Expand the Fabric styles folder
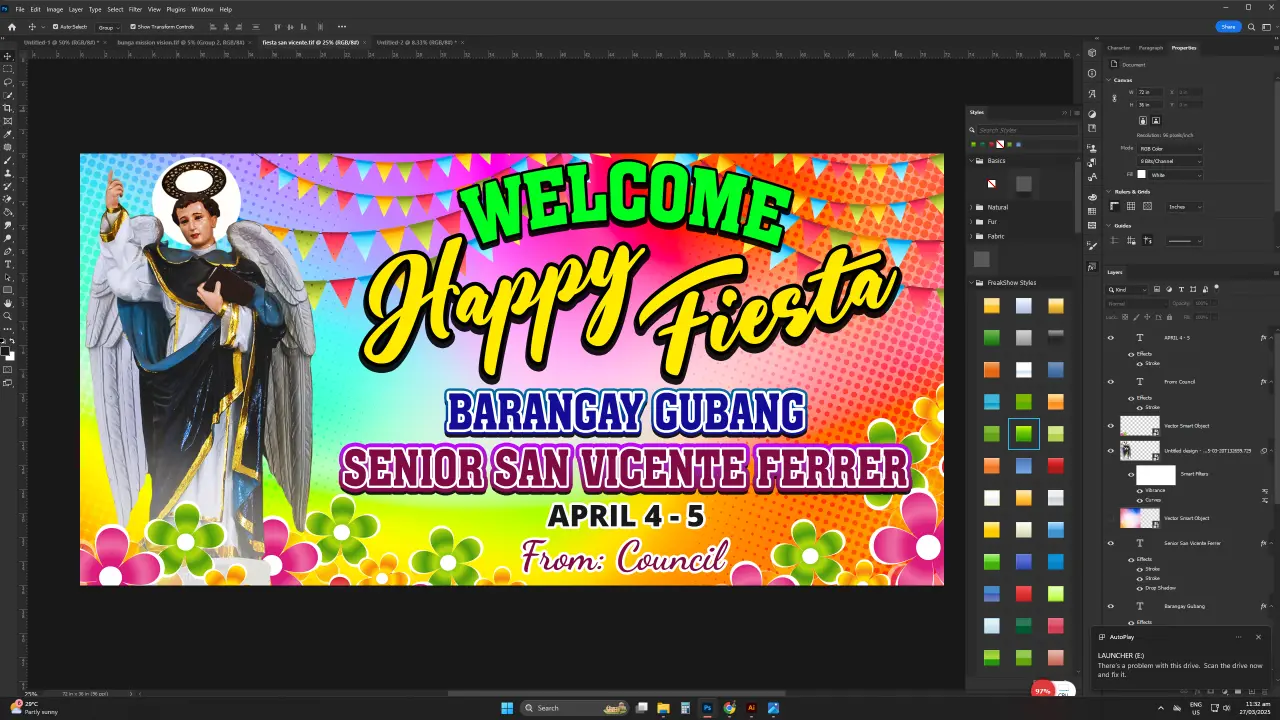This screenshot has width=1280, height=720. 970,236
